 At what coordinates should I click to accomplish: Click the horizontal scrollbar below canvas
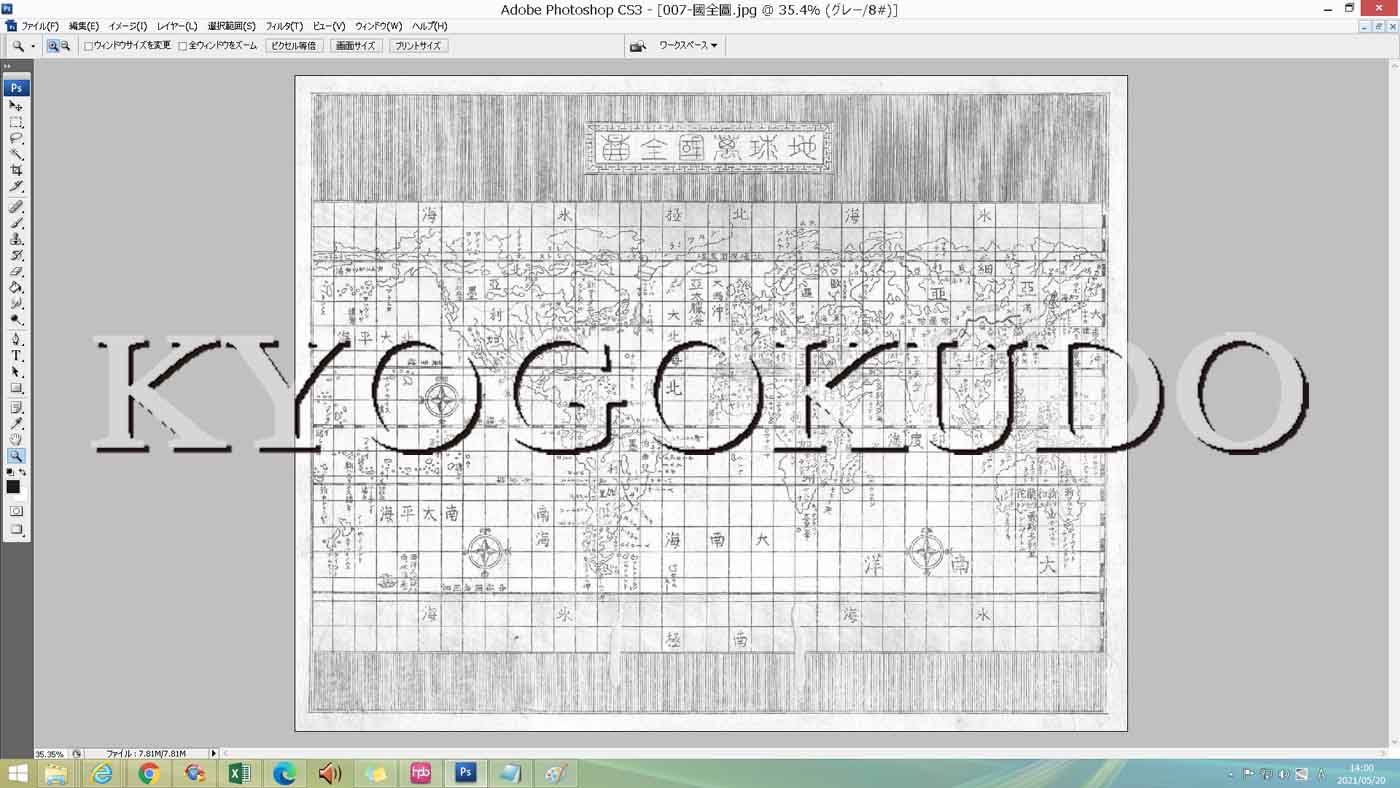pyautogui.click(x=804, y=753)
